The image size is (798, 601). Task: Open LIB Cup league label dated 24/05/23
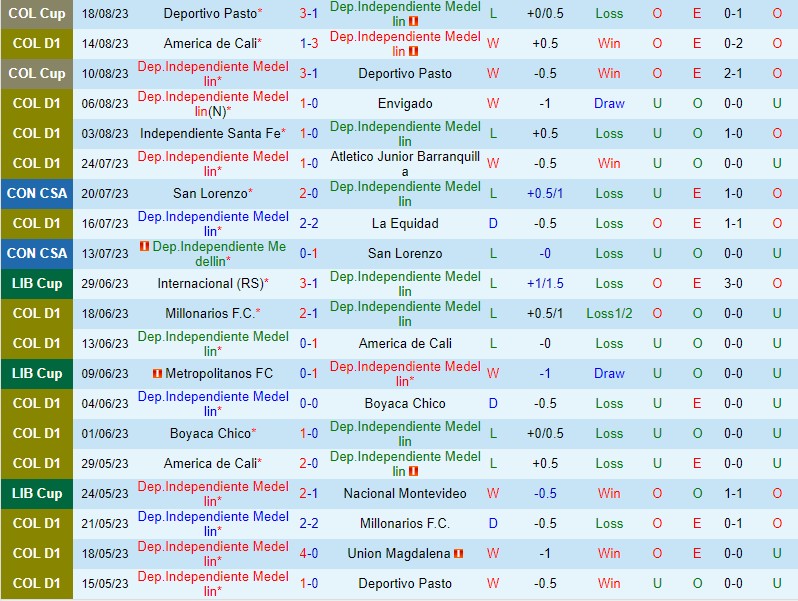(37, 494)
